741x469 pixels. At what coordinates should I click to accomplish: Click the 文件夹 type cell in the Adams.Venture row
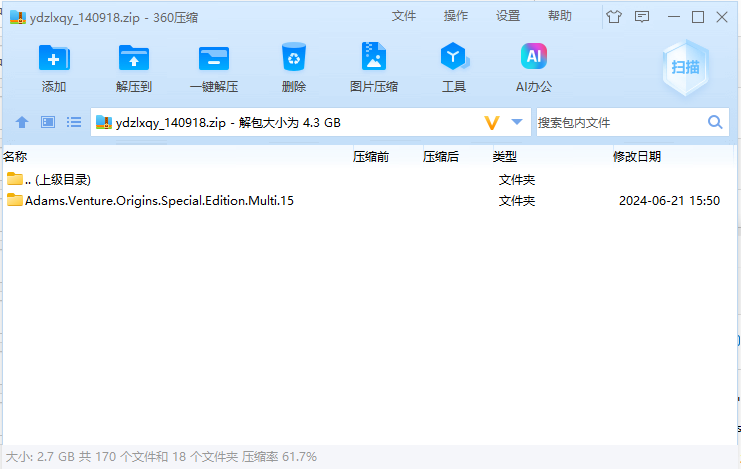tap(517, 200)
